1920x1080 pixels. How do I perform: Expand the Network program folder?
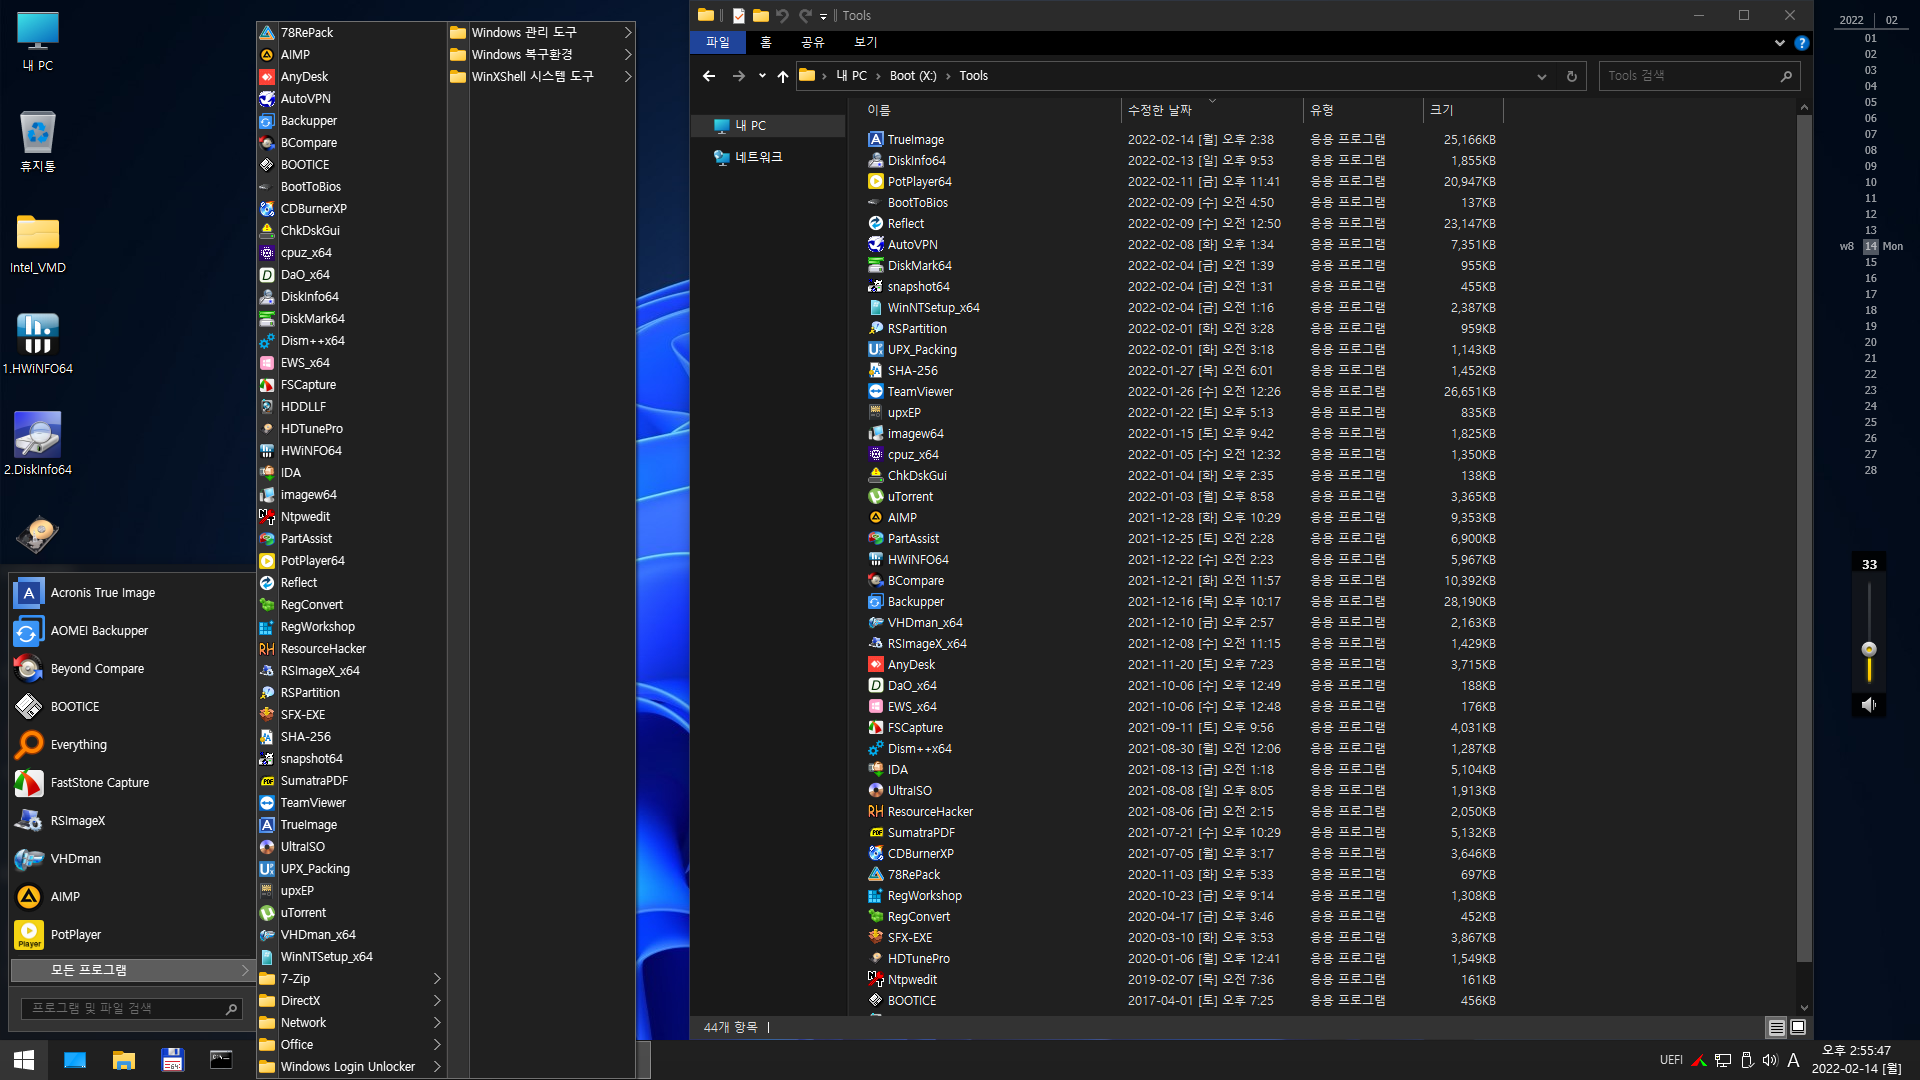[350, 1023]
